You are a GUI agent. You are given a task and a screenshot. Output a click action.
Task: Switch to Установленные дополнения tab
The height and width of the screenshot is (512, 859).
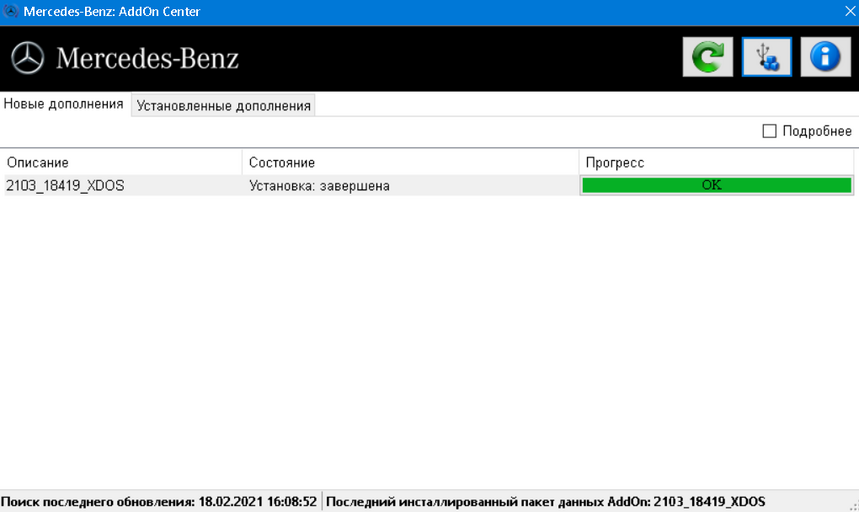point(223,105)
